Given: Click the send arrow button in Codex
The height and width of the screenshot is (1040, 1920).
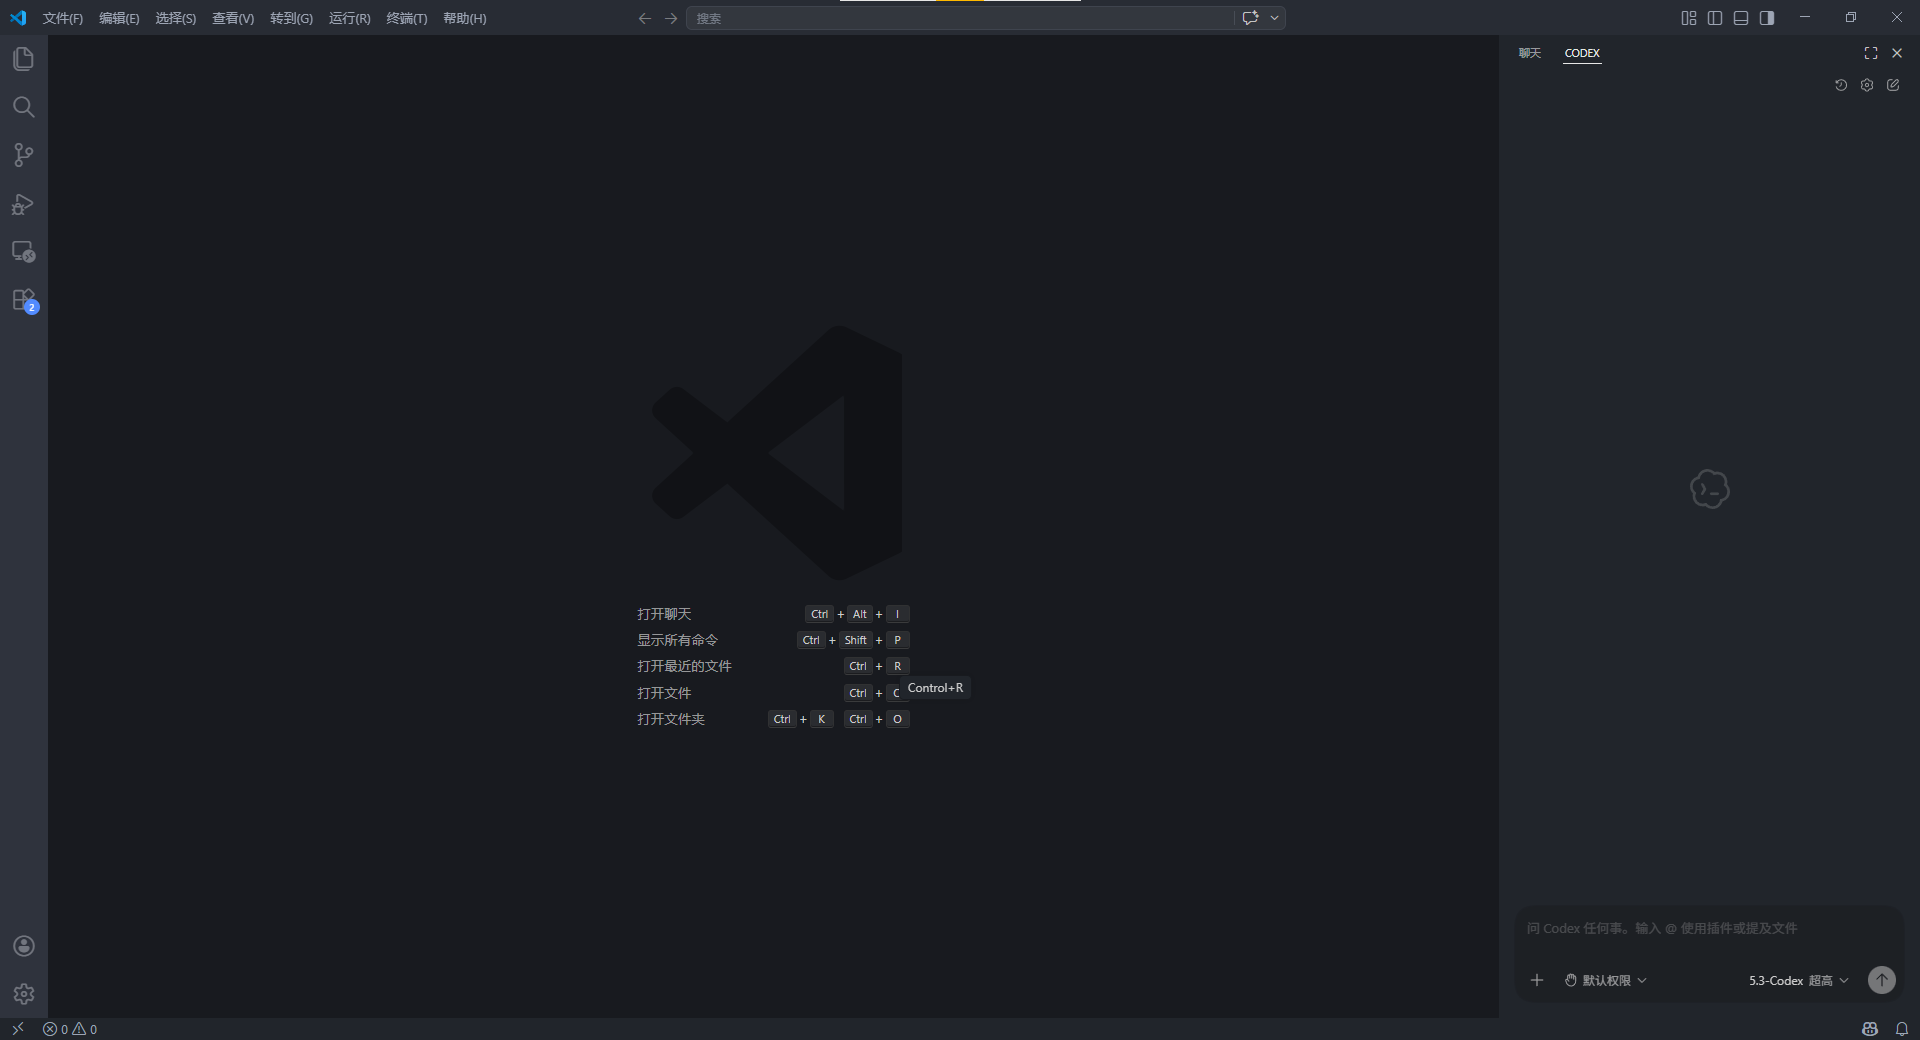Looking at the screenshot, I should (x=1882, y=980).
